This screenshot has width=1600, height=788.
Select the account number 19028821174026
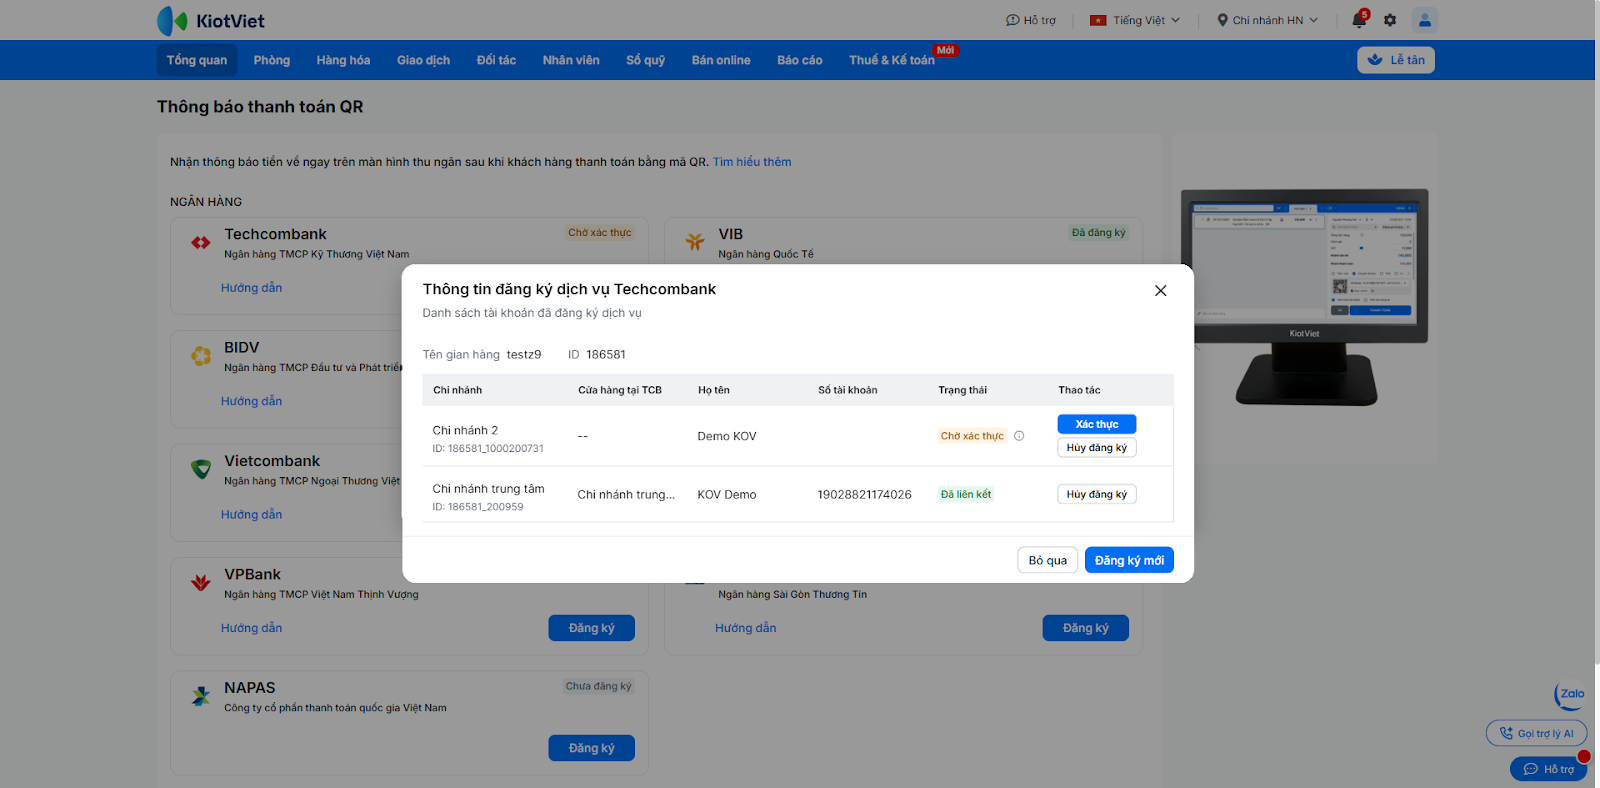point(865,495)
